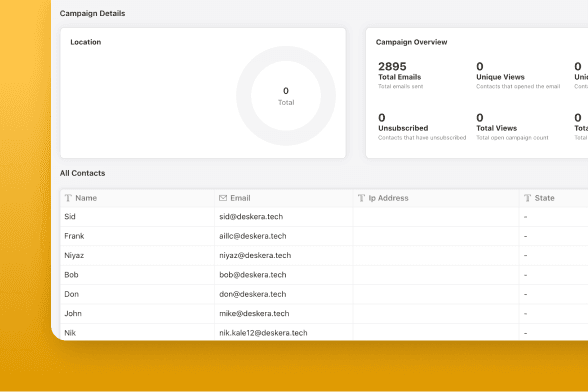Click nik.kale12@deskera.tech email
Image resolution: width=588 pixels, height=392 pixels.
pos(263,333)
